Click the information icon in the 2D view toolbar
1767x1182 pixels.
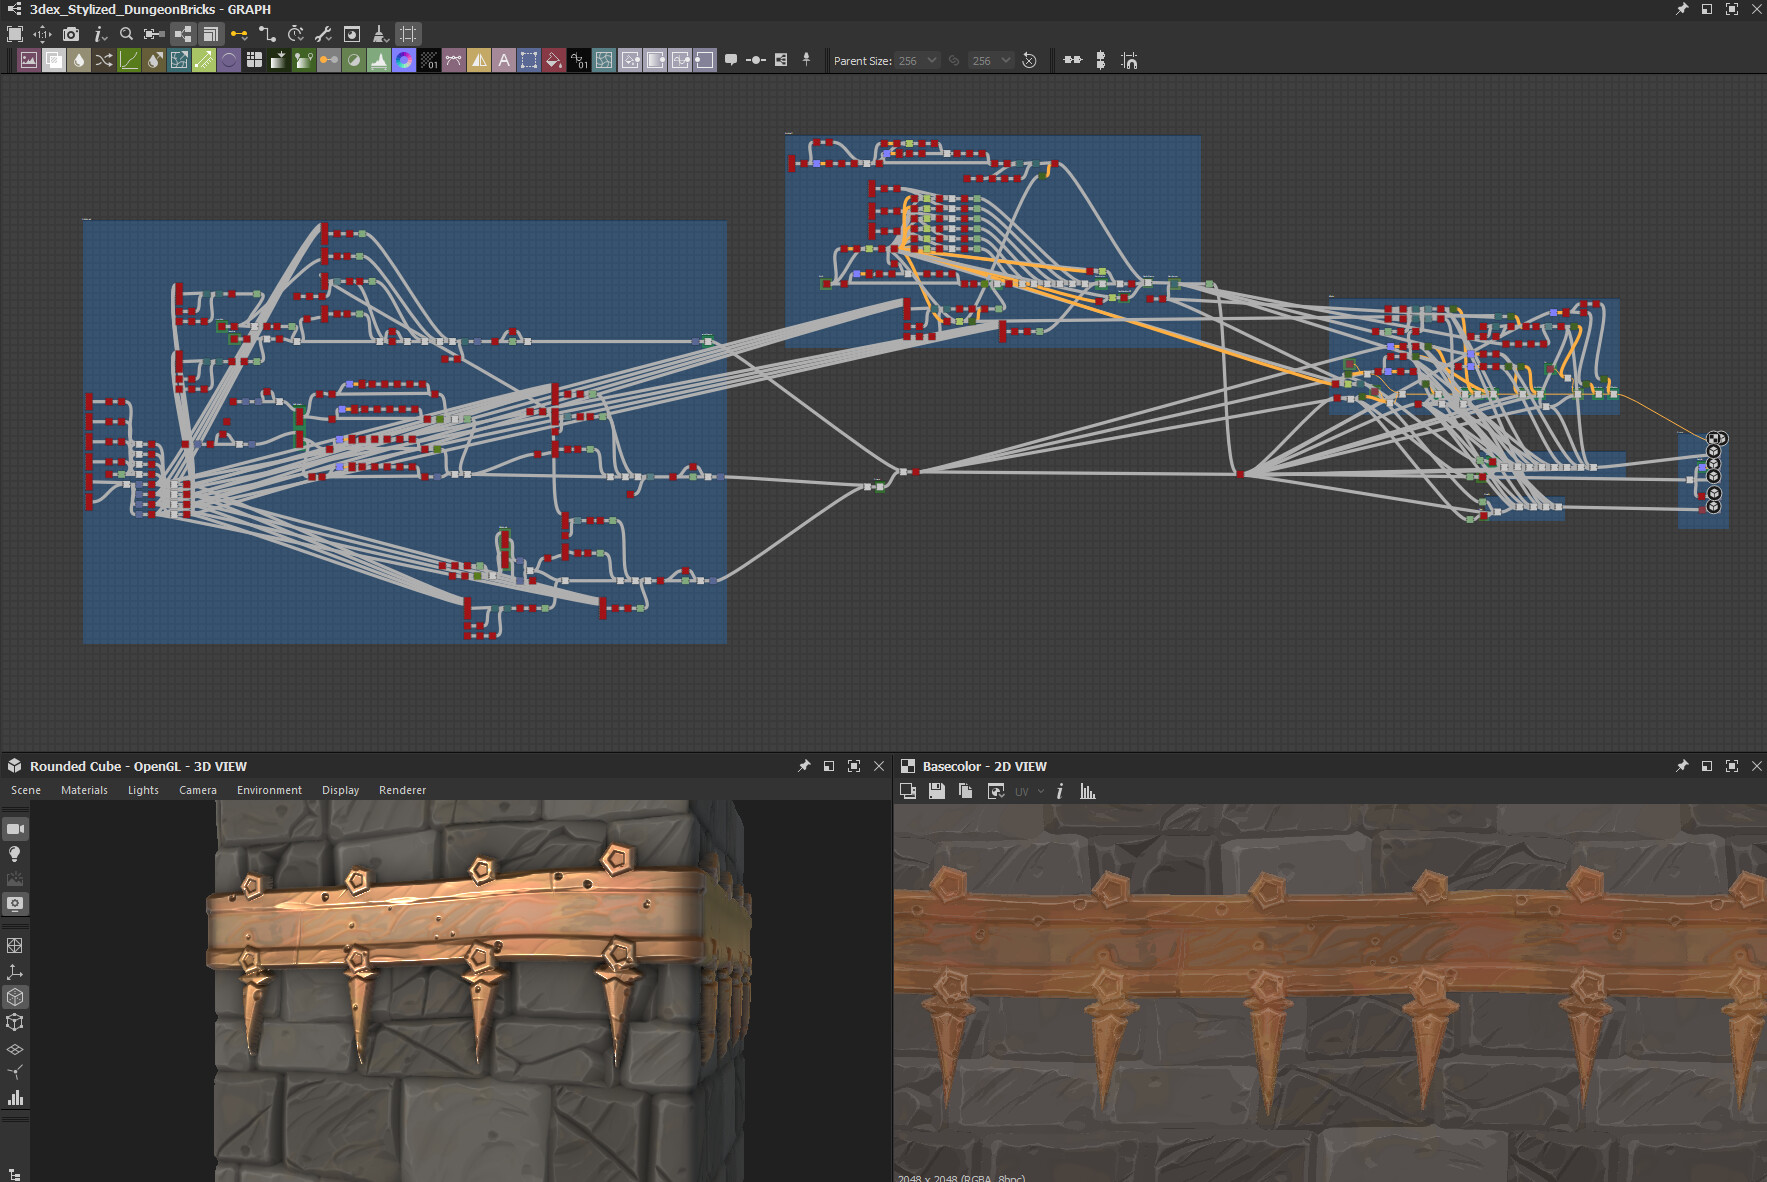[x=1060, y=791]
